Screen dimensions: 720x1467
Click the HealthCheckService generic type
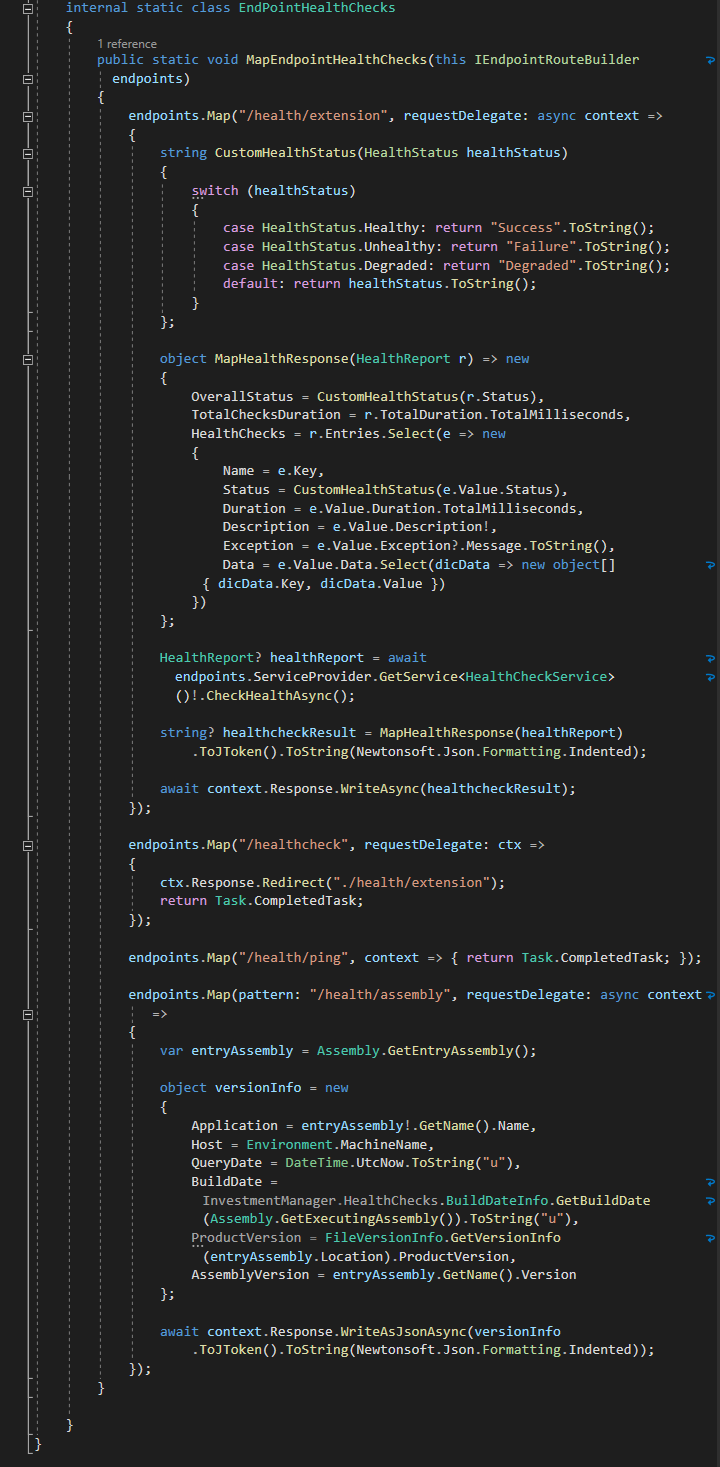(x=536, y=677)
